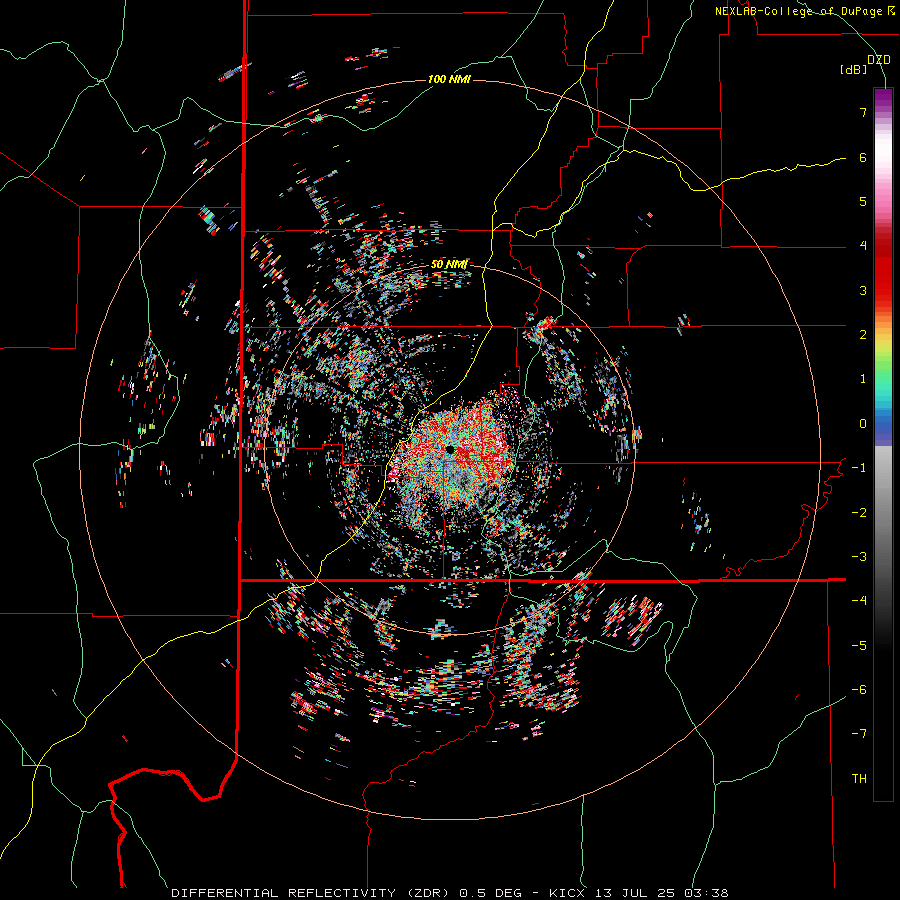Click the -5 value on color scale

859,646
